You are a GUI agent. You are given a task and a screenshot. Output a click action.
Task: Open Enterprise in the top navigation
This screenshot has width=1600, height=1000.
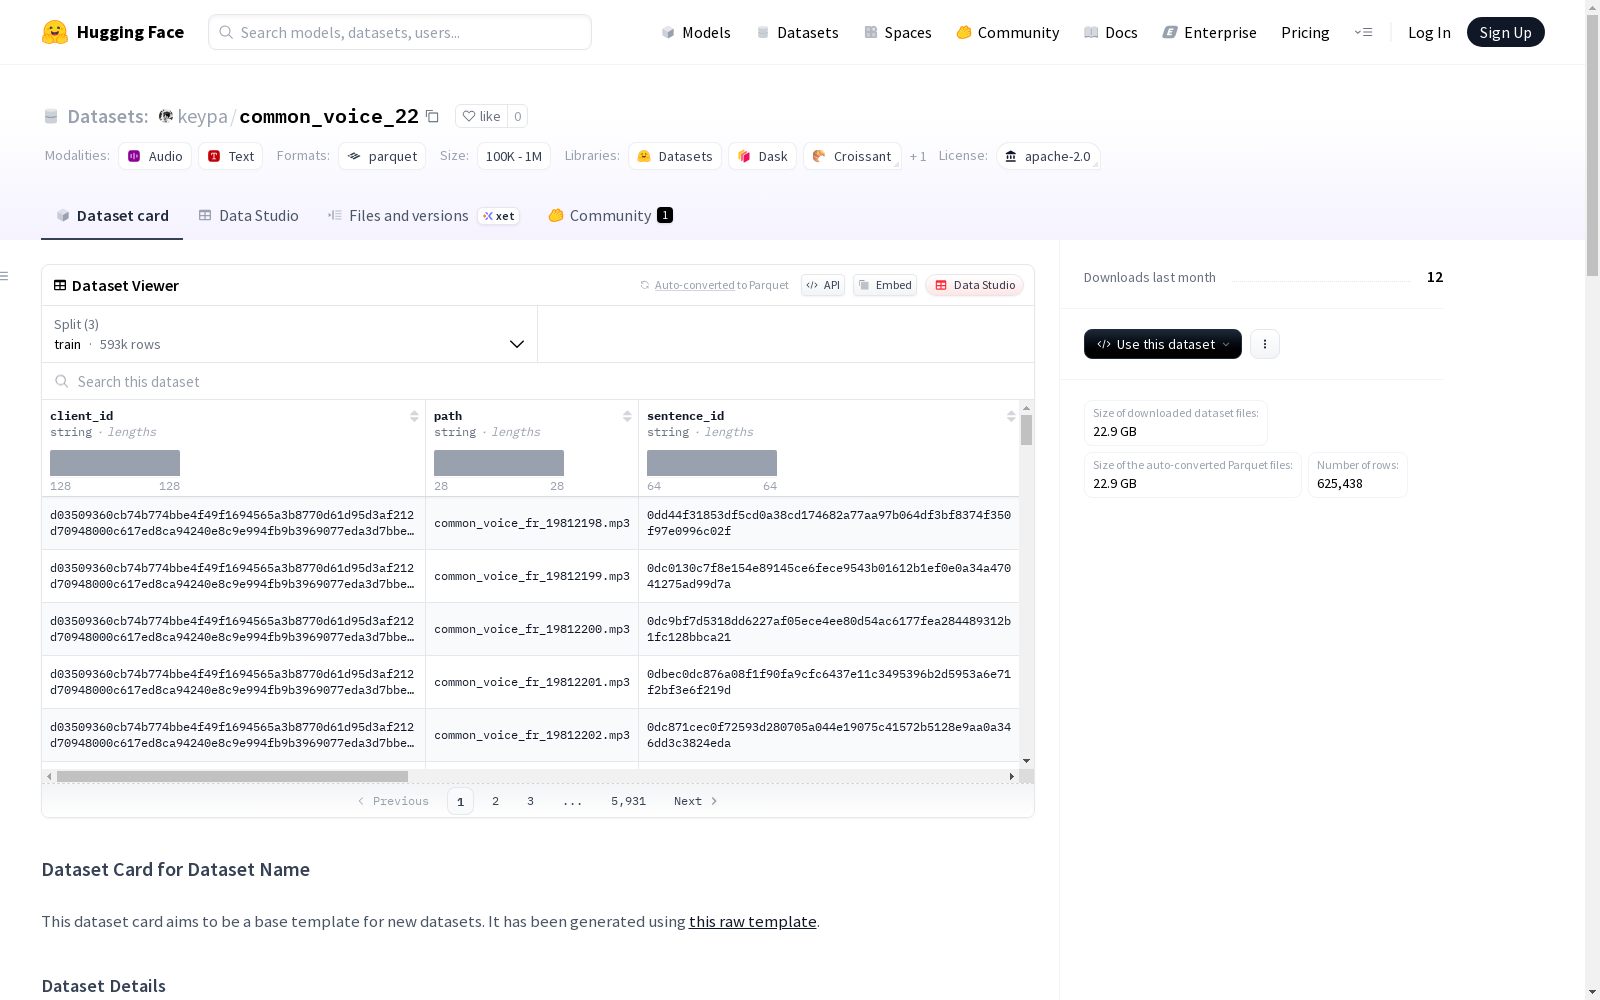click(1209, 32)
